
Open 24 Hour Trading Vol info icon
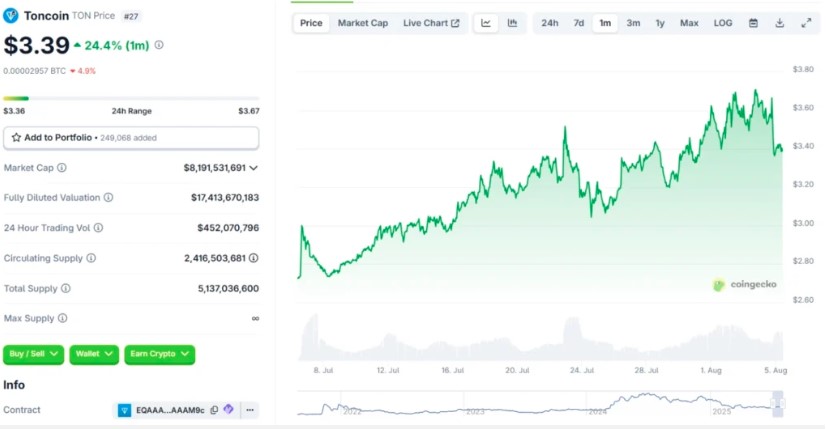tap(98, 228)
